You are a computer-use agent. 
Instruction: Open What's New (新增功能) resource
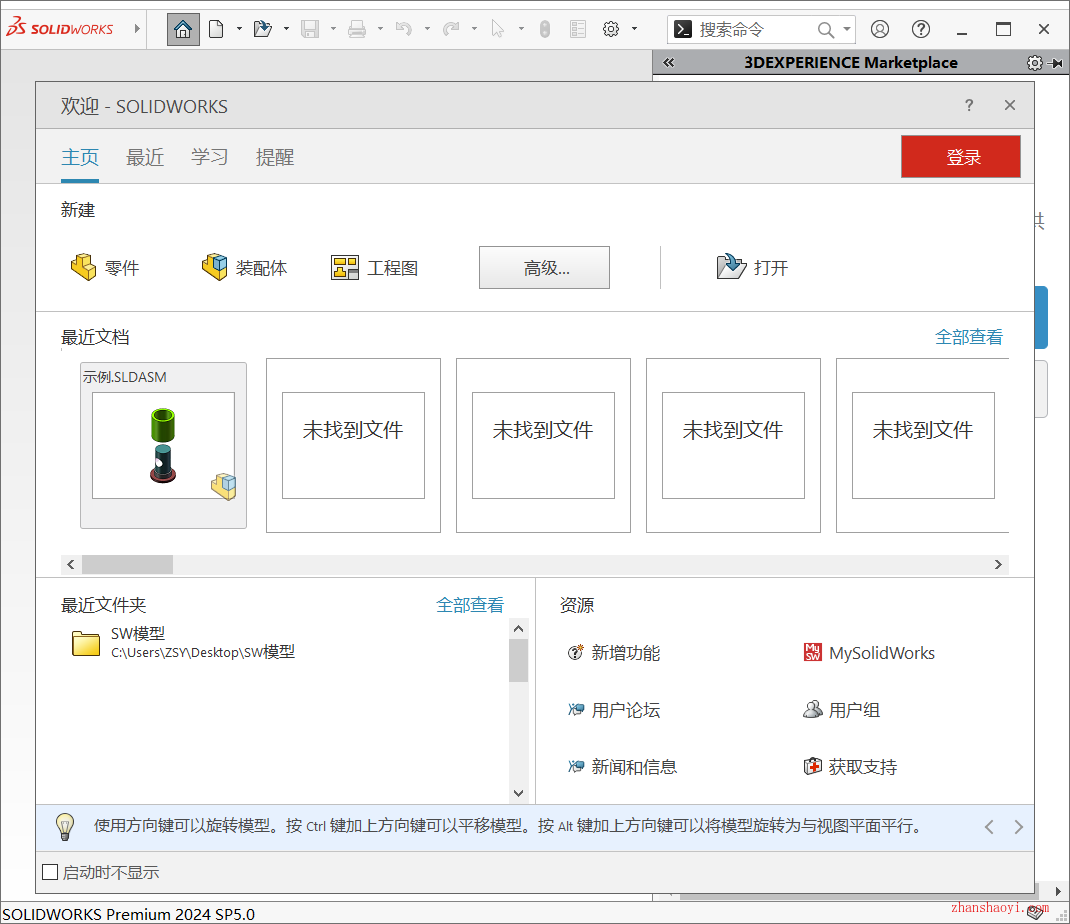tap(613, 653)
